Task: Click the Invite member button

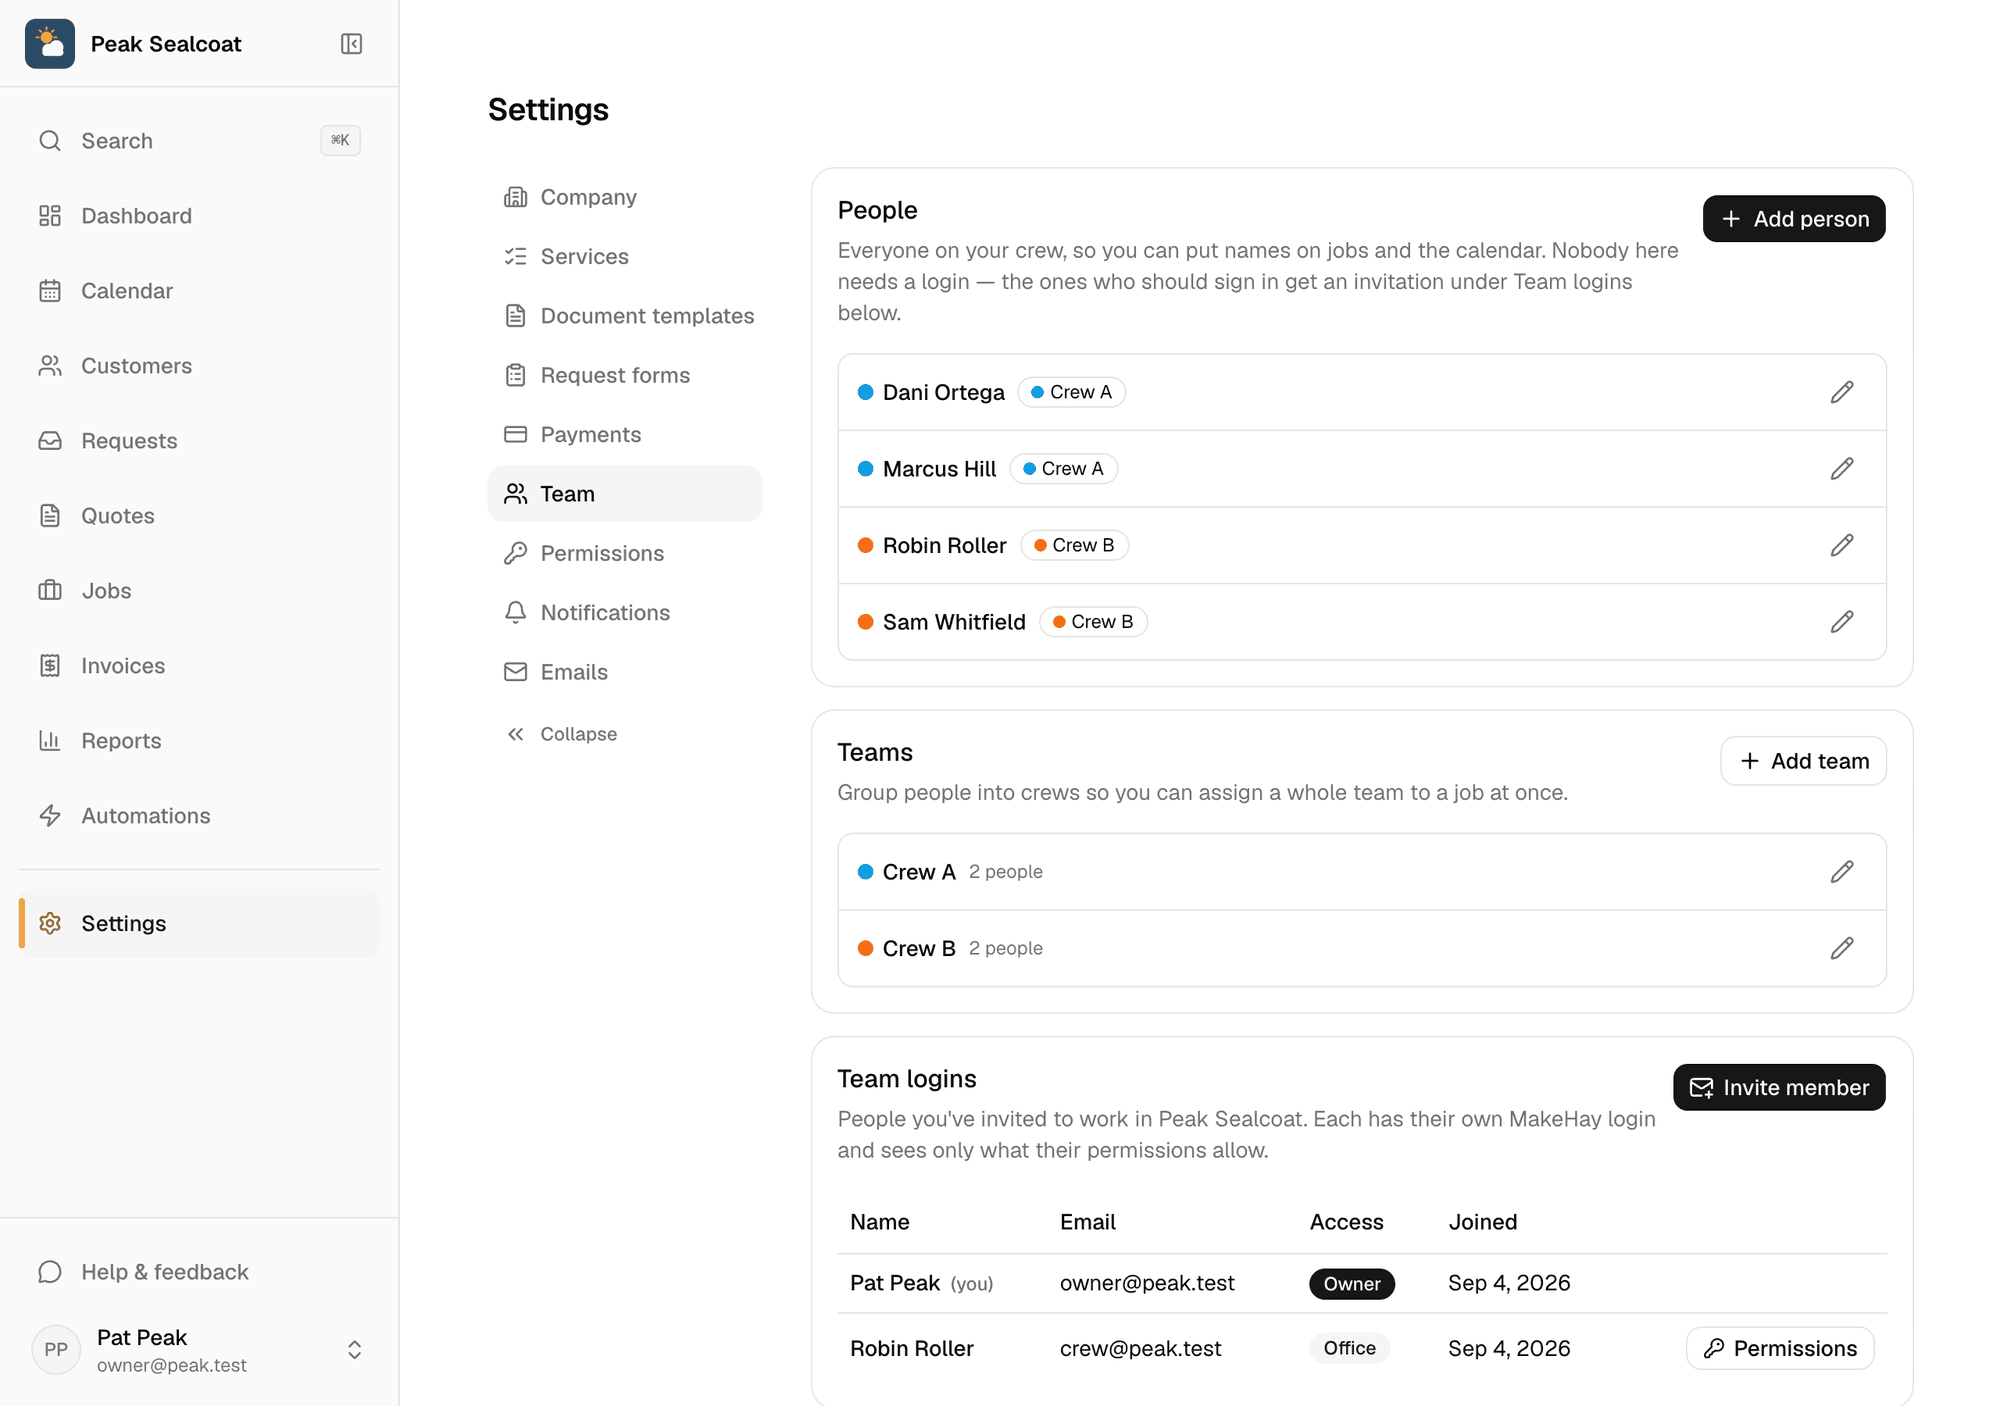Action: coord(1779,1087)
